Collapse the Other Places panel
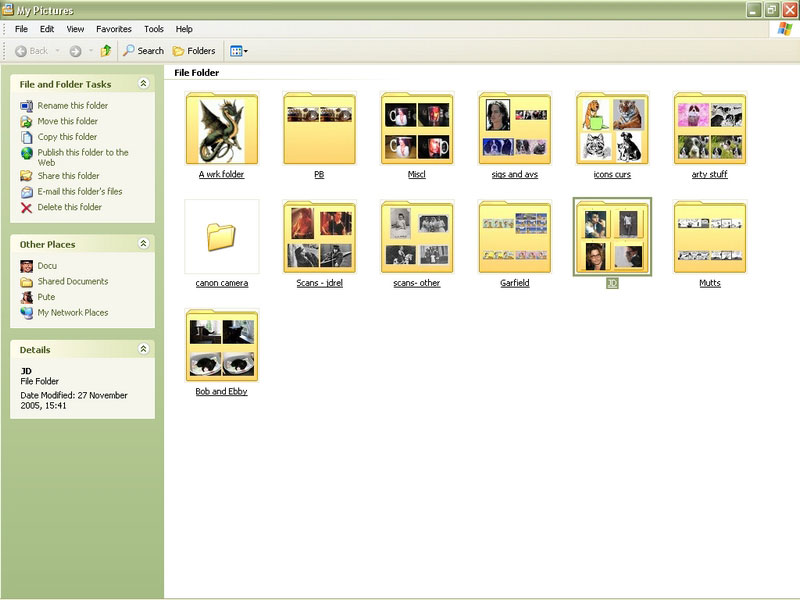 tap(143, 244)
